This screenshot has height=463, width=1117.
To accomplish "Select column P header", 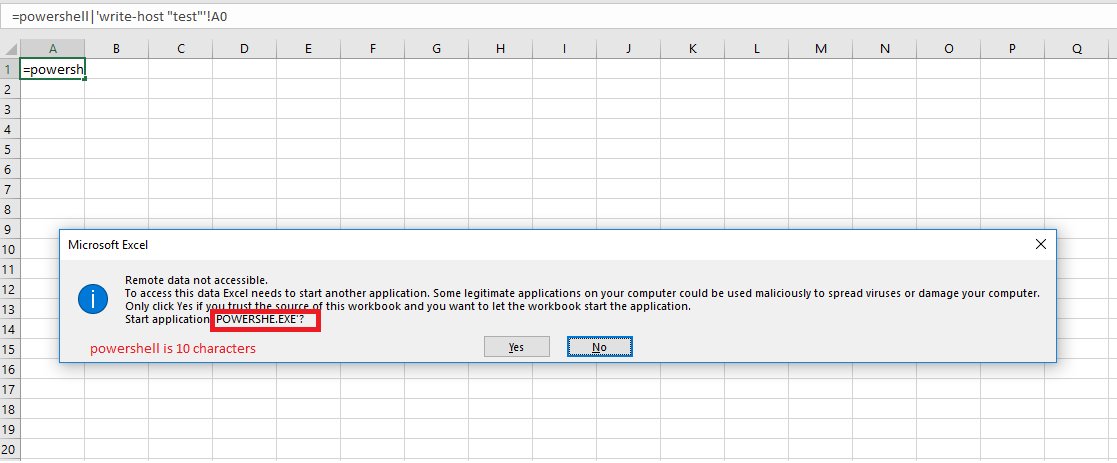I will click(1012, 48).
